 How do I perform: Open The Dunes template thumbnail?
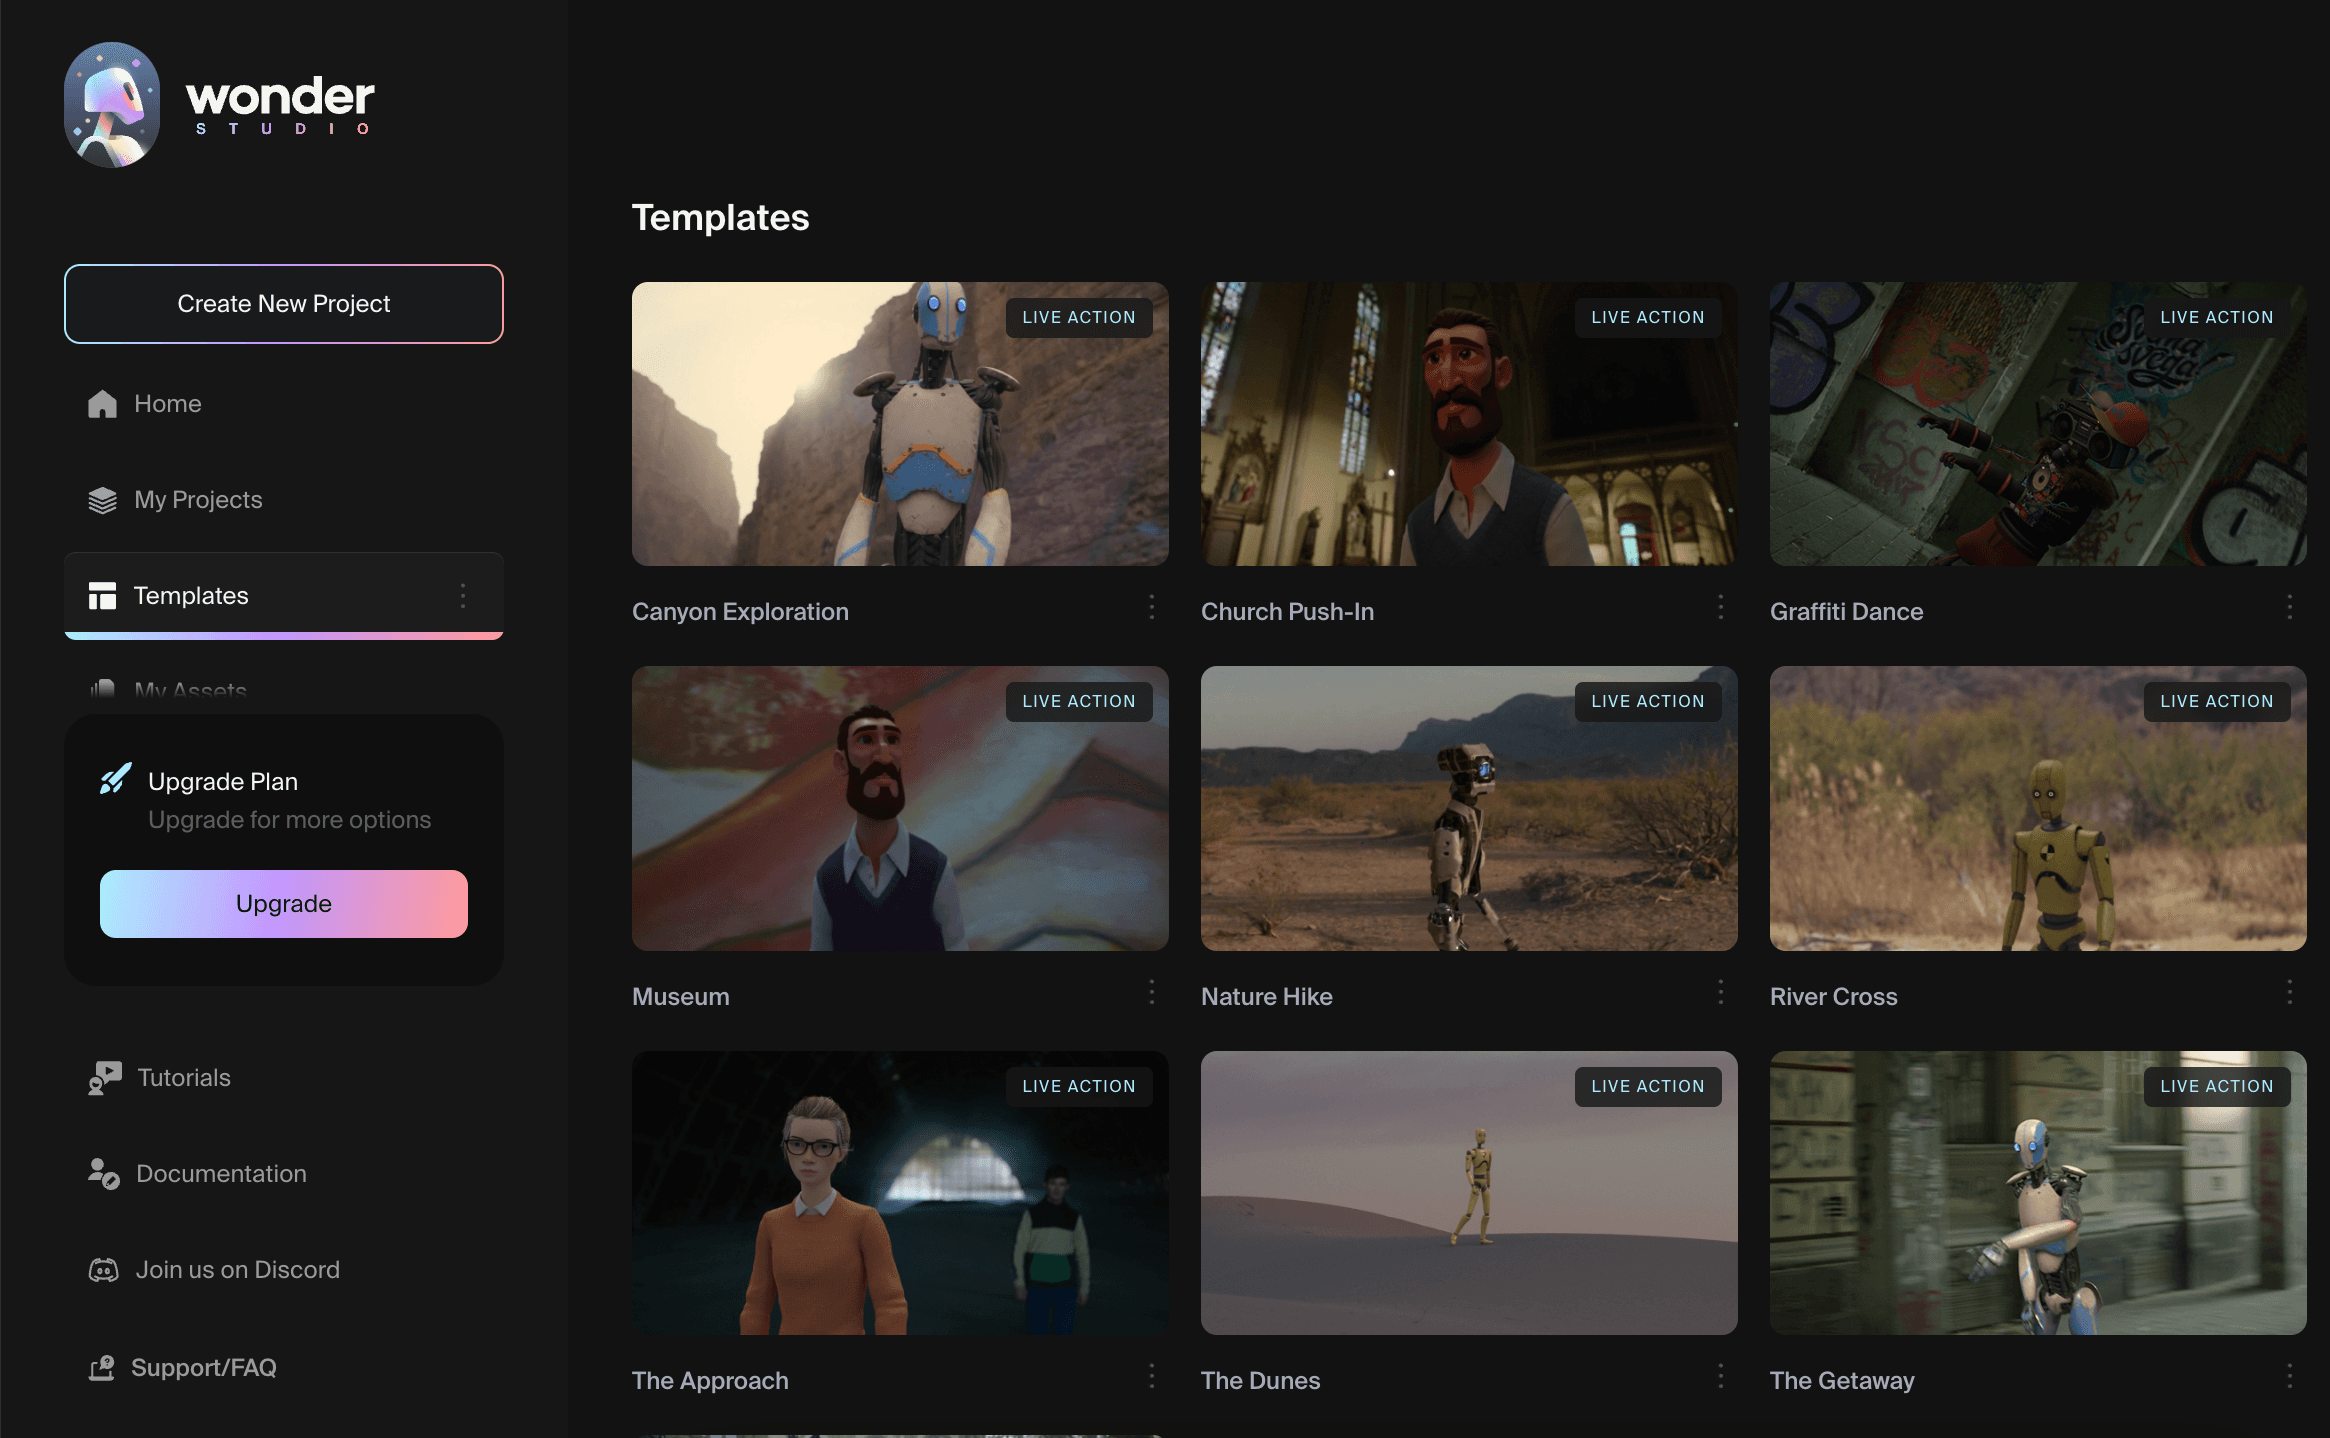click(x=1469, y=1193)
